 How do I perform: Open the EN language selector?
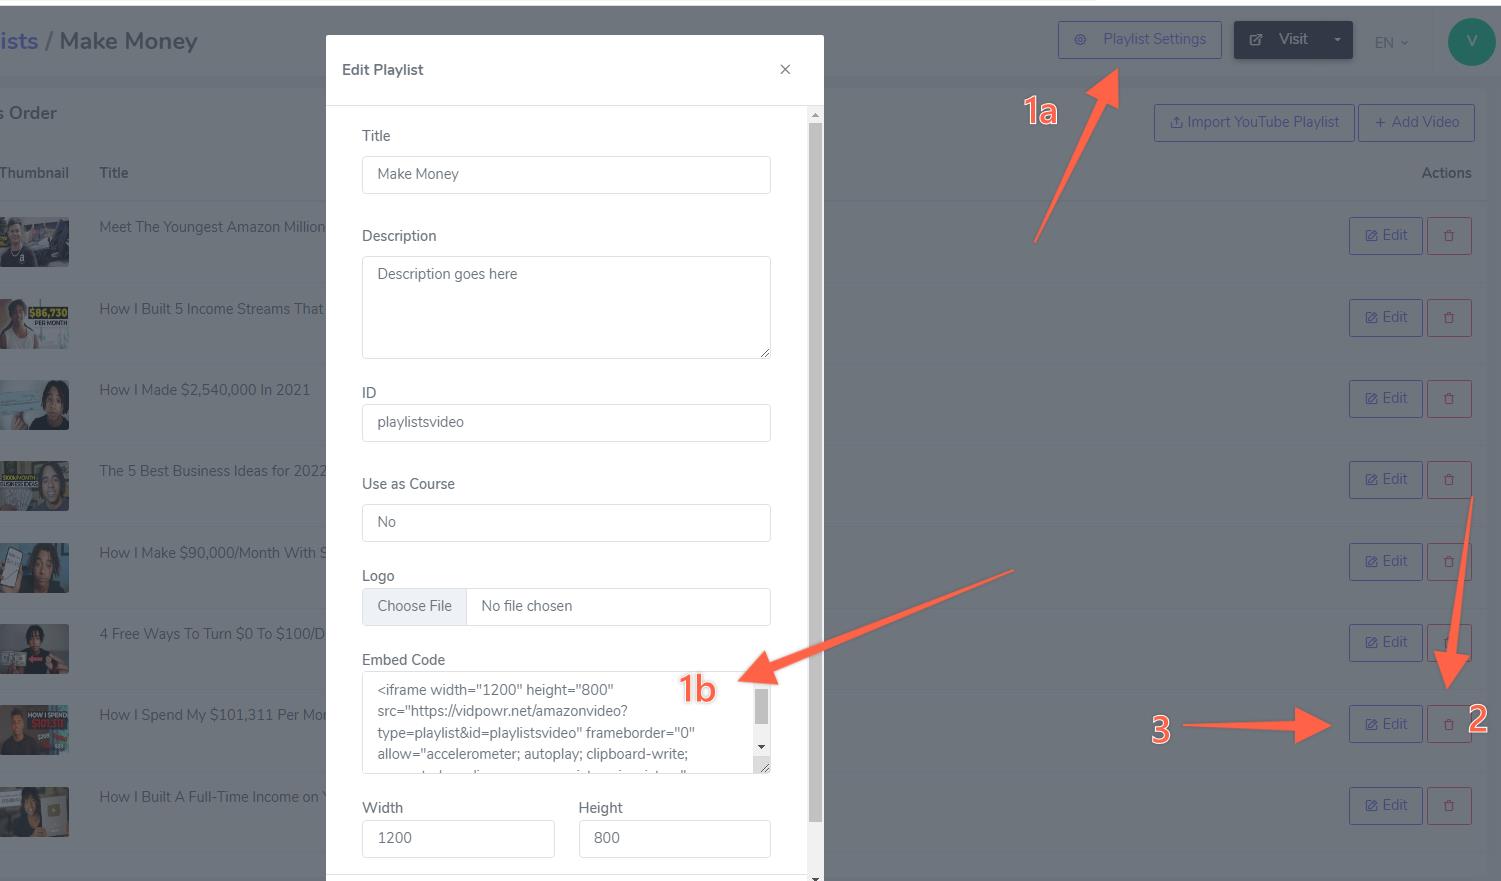click(x=1391, y=42)
